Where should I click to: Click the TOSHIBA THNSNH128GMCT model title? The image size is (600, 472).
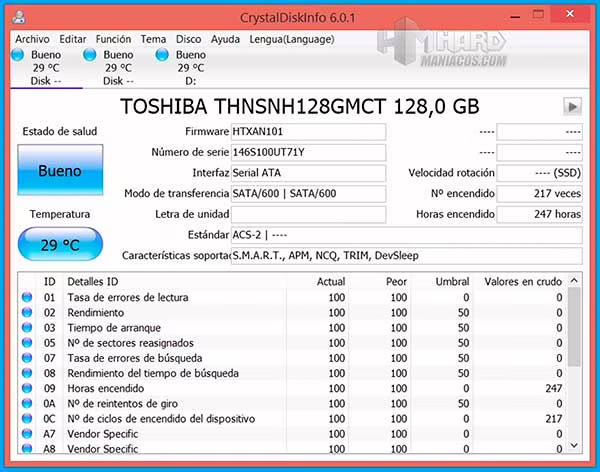[300, 106]
